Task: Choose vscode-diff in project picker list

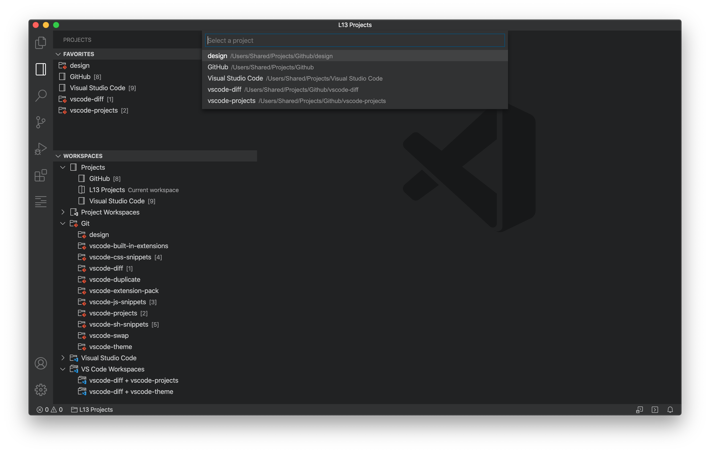Action: pos(355,90)
